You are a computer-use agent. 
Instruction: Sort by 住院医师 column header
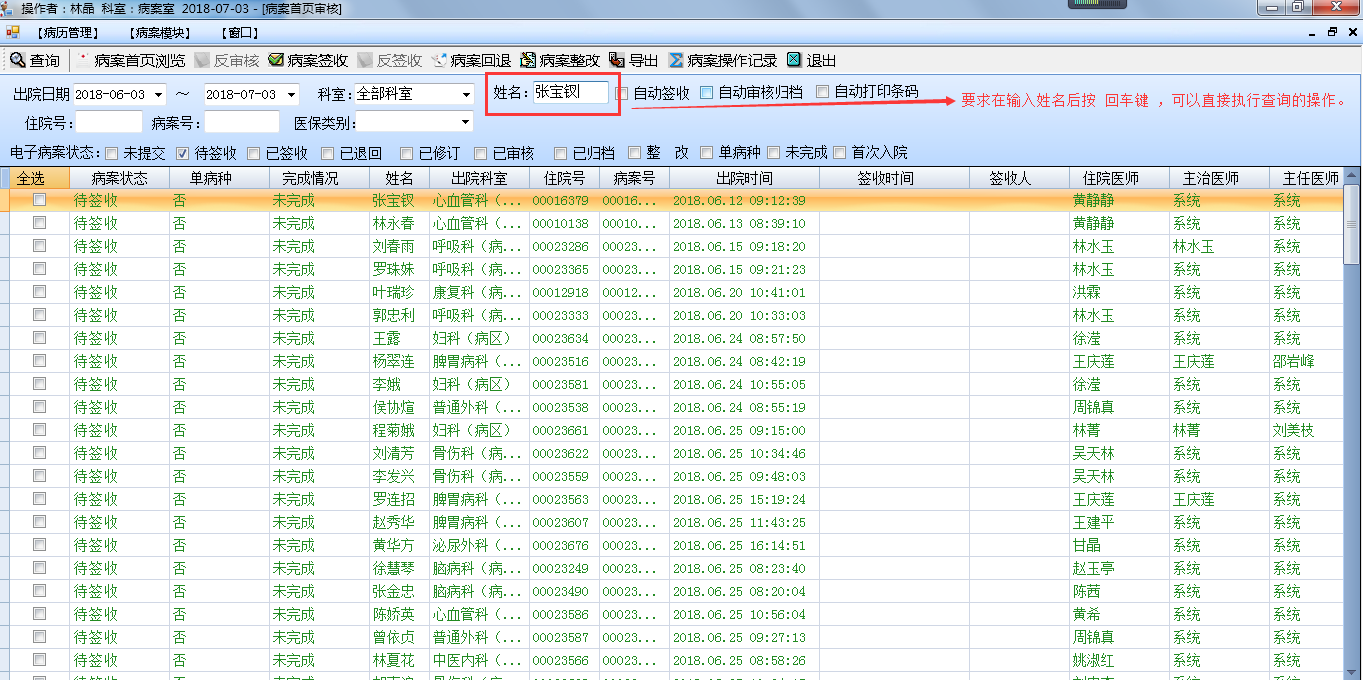coord(1119,178)
